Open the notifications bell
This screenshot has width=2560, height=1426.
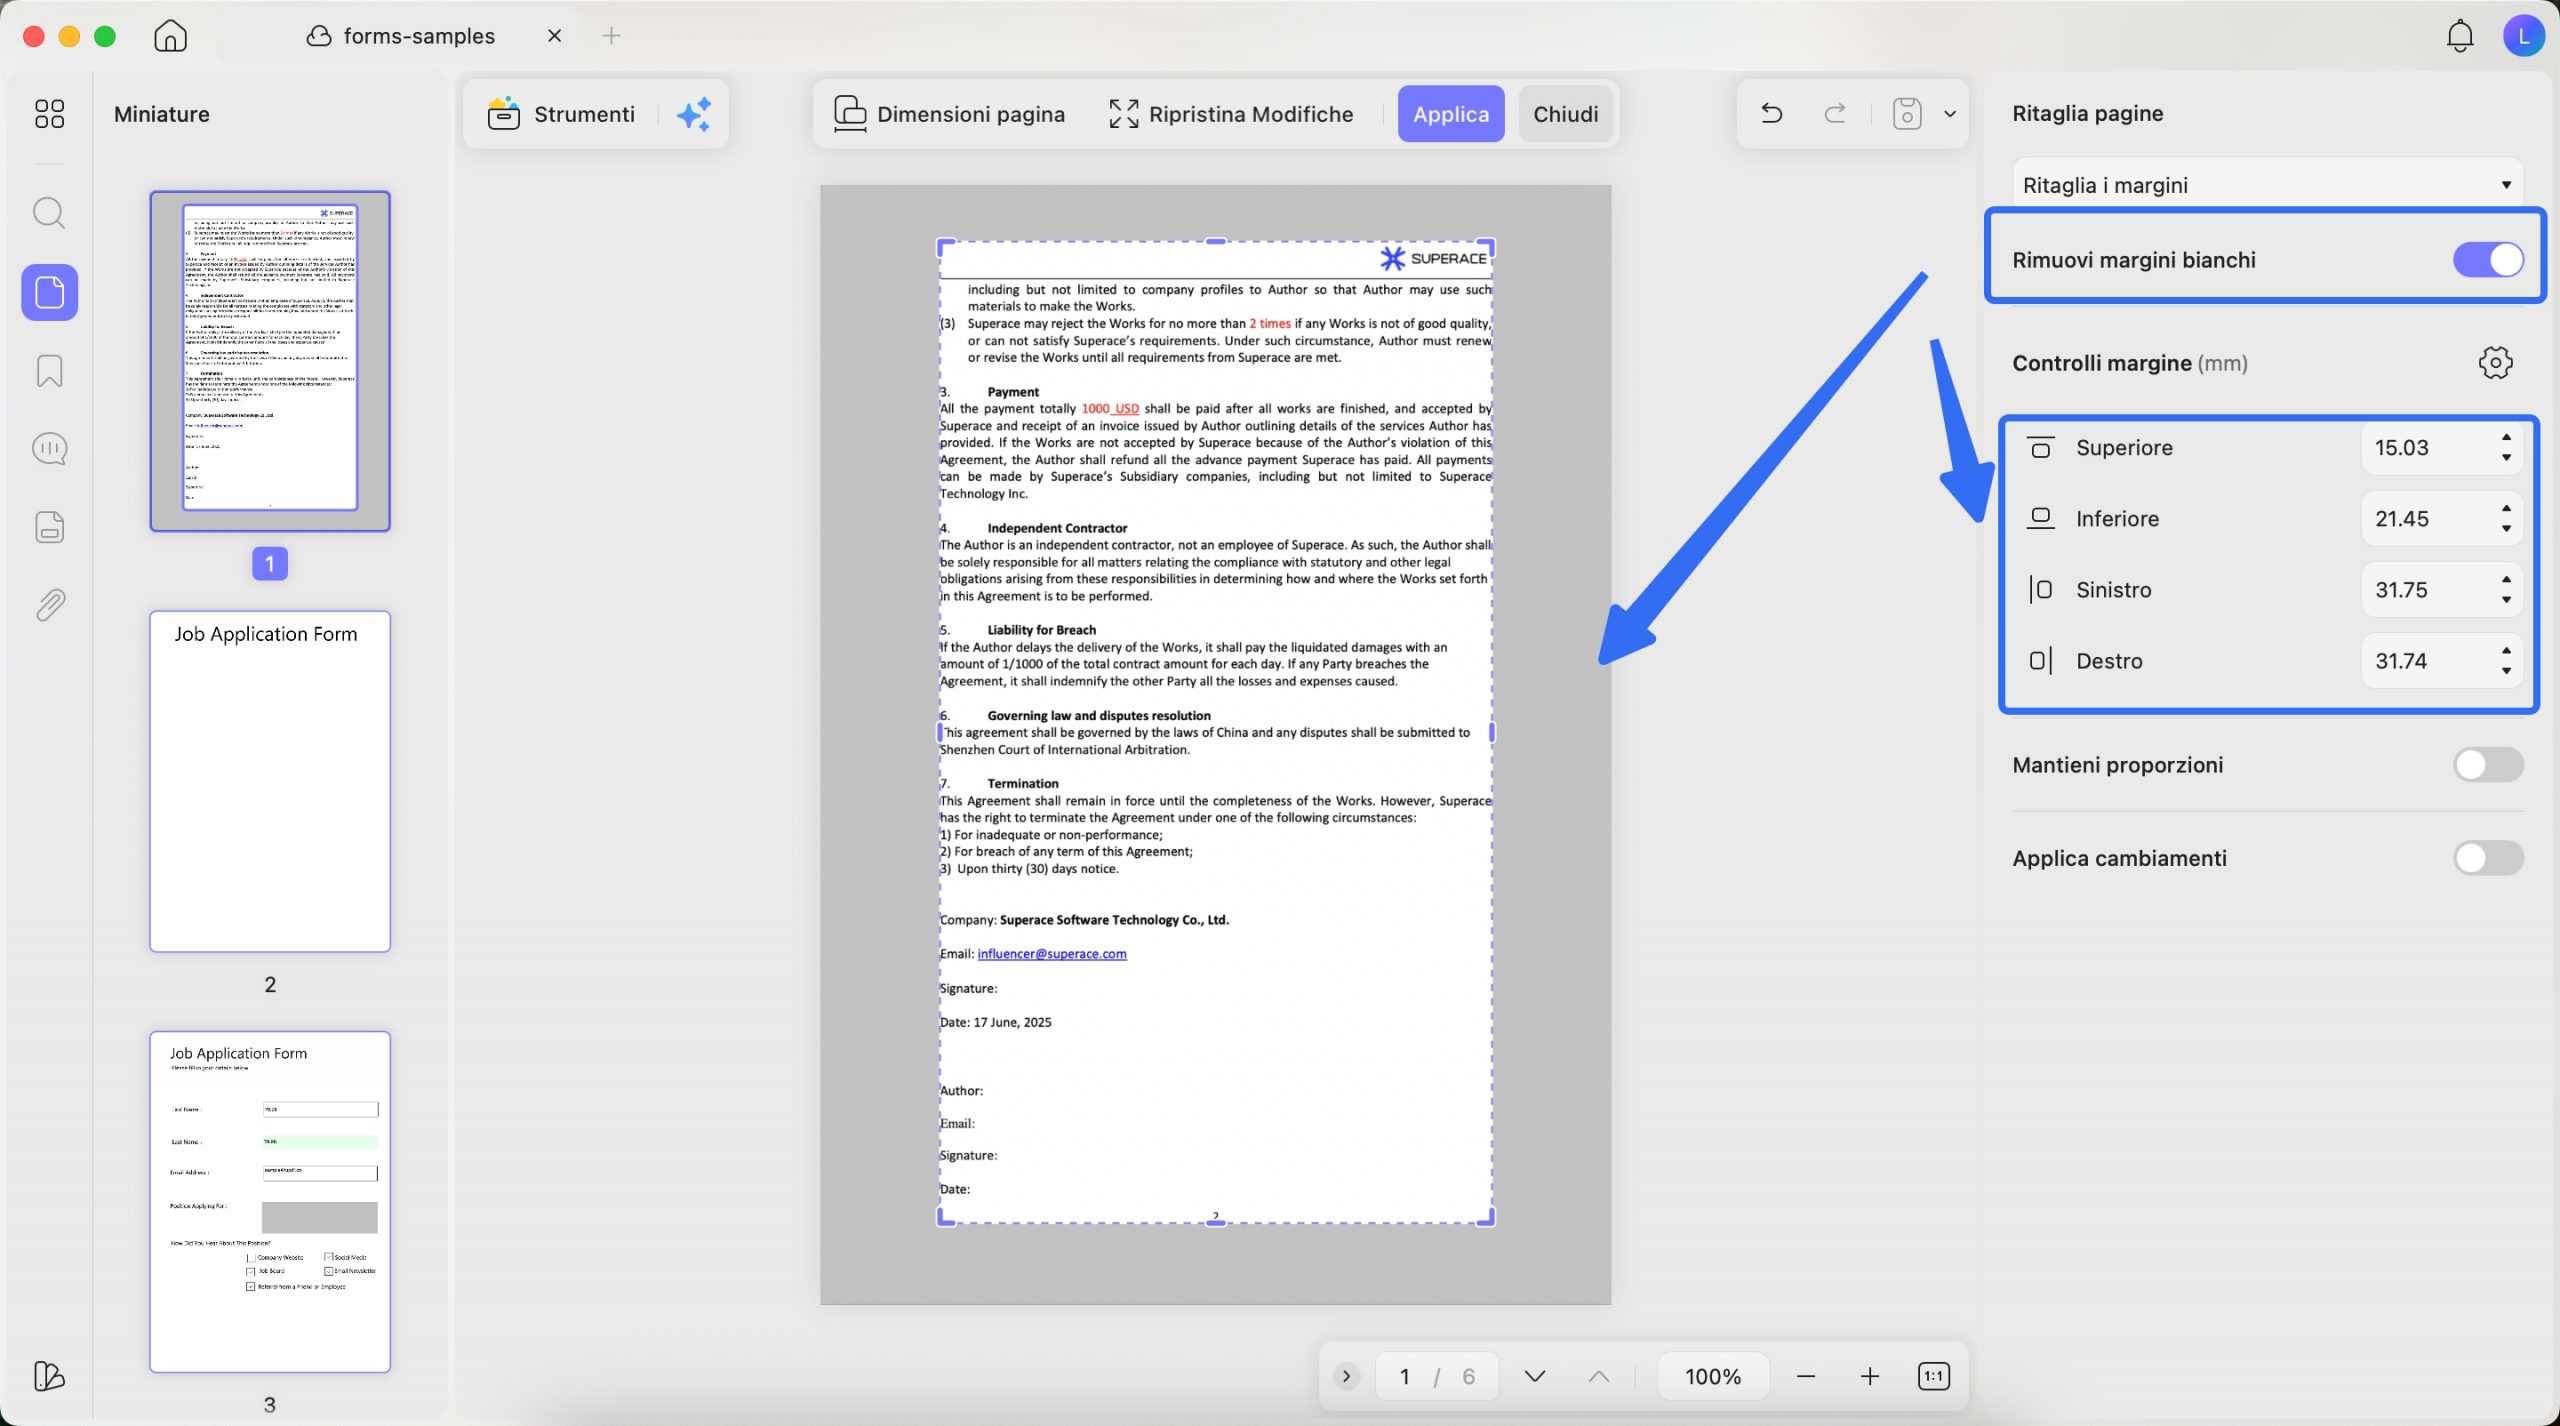2460,36
